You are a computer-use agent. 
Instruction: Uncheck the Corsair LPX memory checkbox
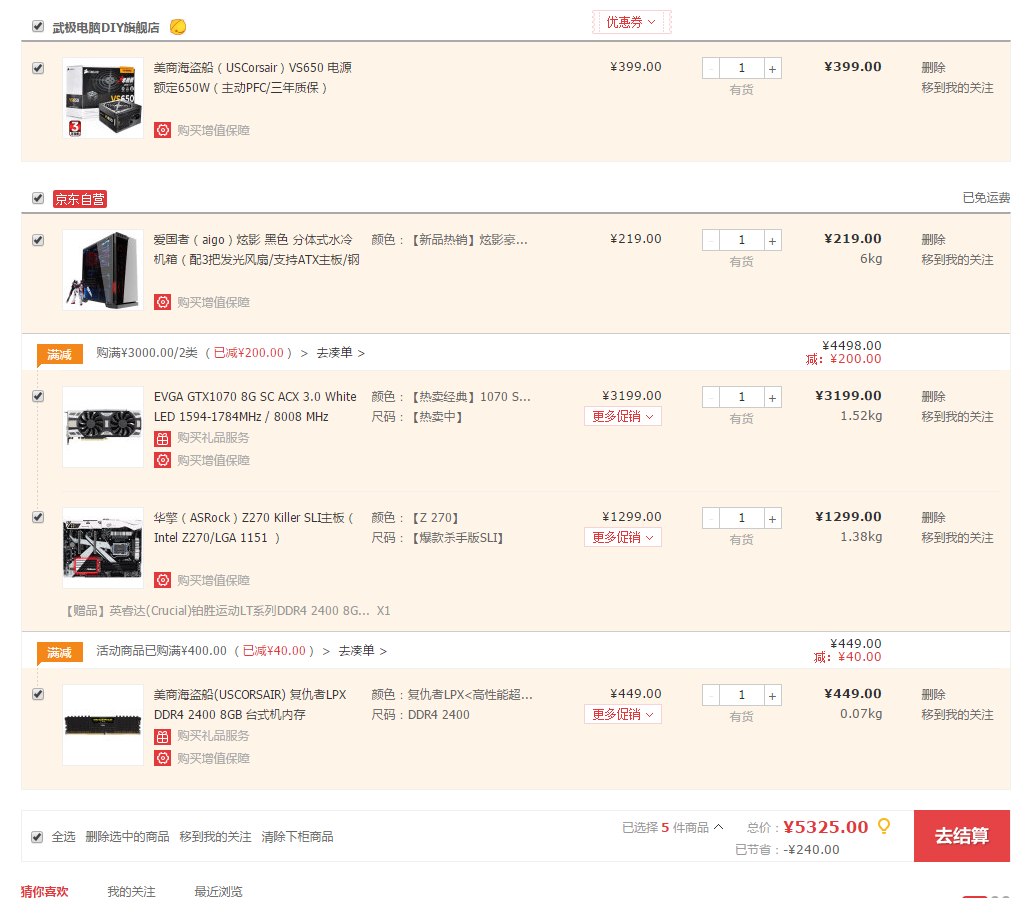tap(38, 694)
